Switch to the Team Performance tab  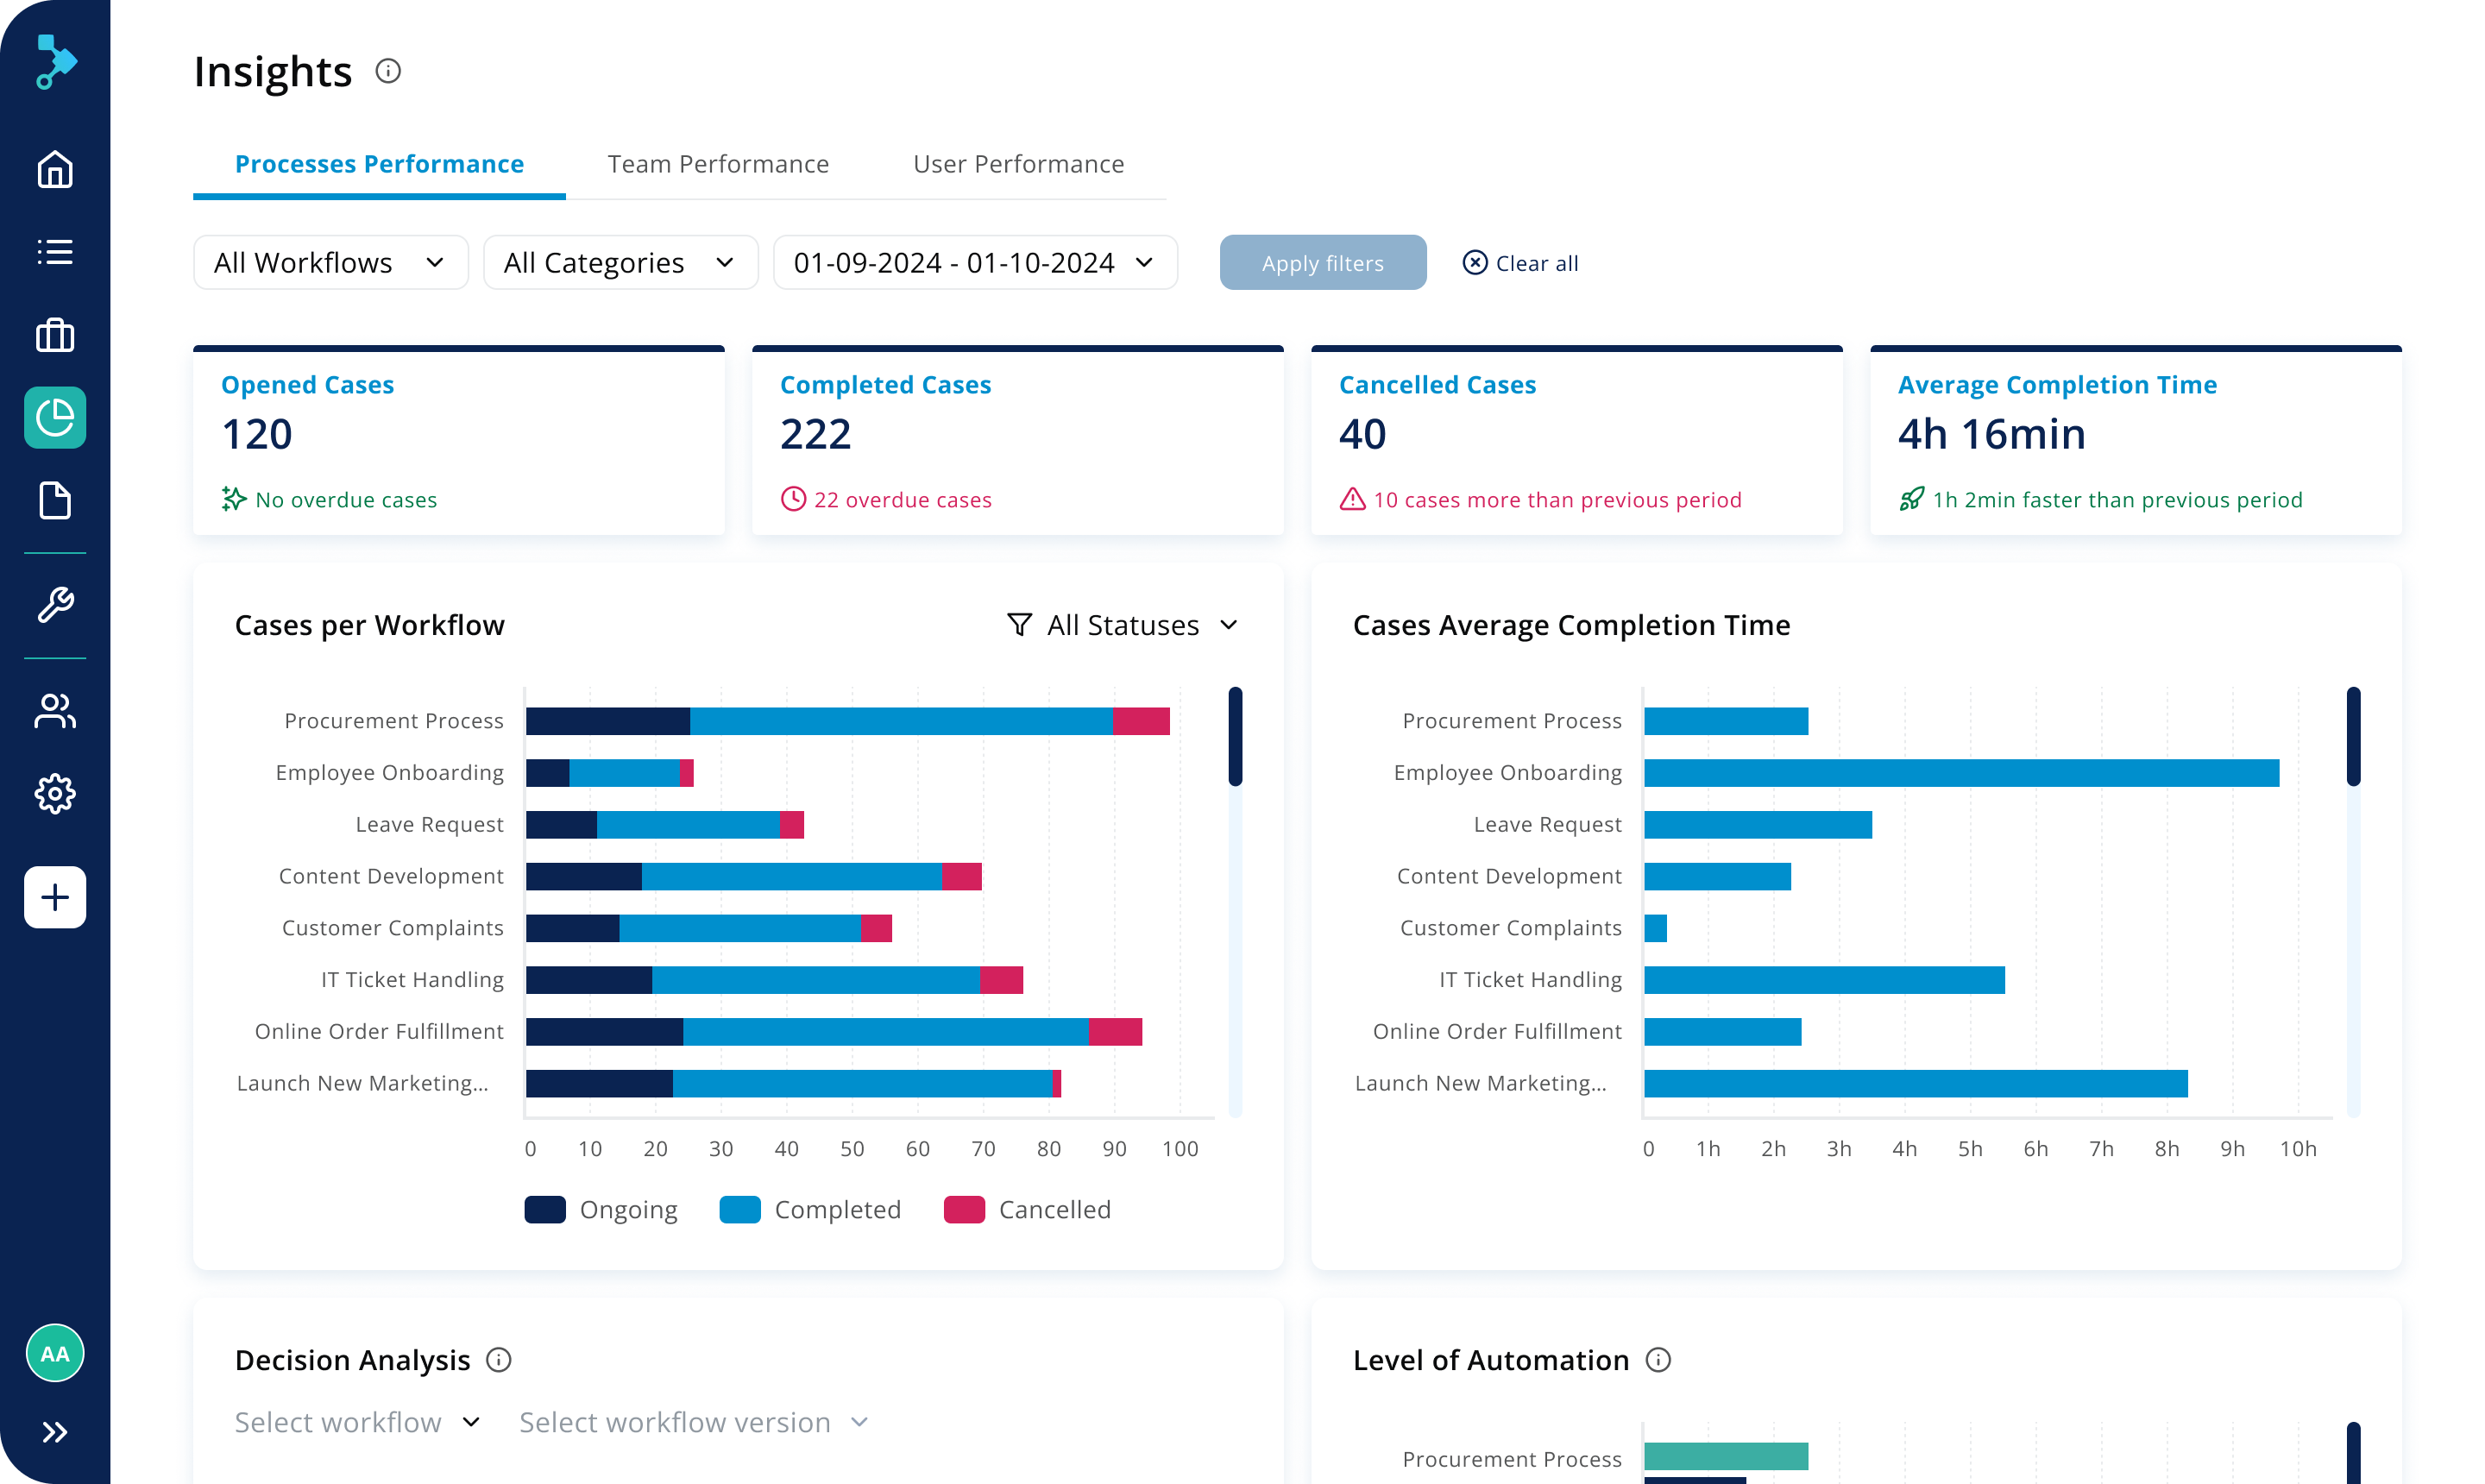click(x=718, y=164)
